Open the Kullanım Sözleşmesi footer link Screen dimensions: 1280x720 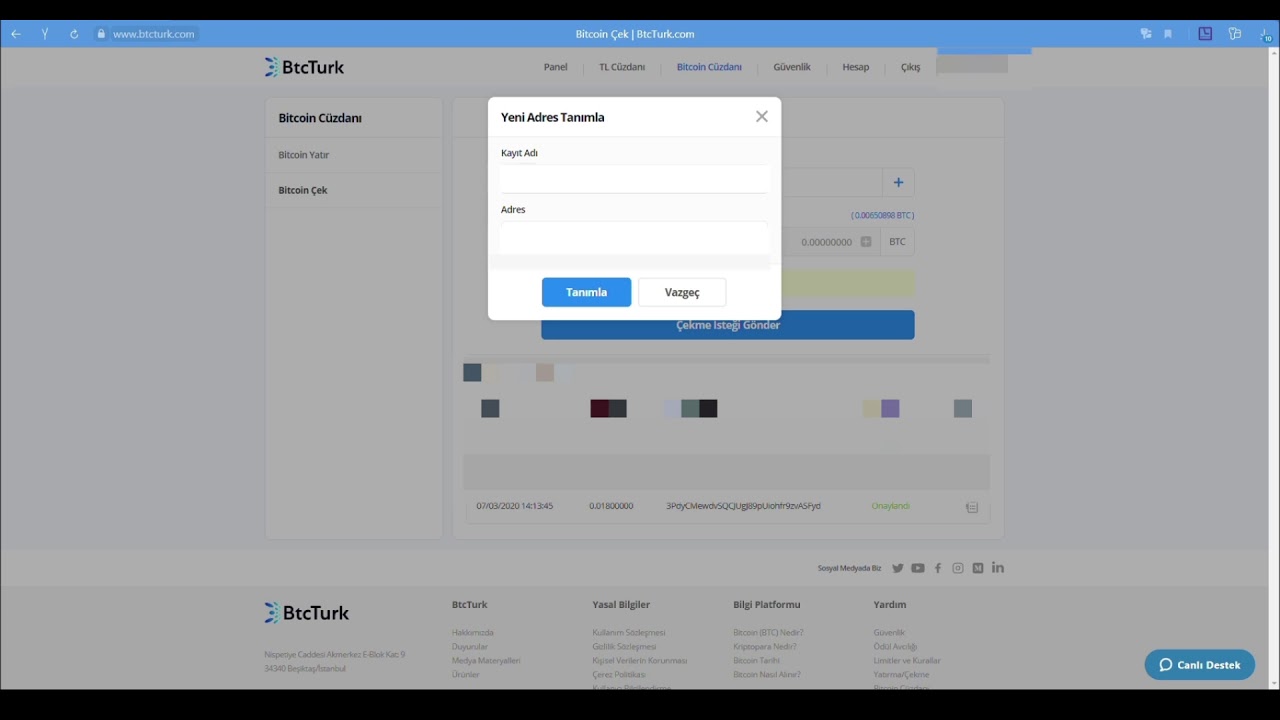pyautogui.click(x=629, y=633)
